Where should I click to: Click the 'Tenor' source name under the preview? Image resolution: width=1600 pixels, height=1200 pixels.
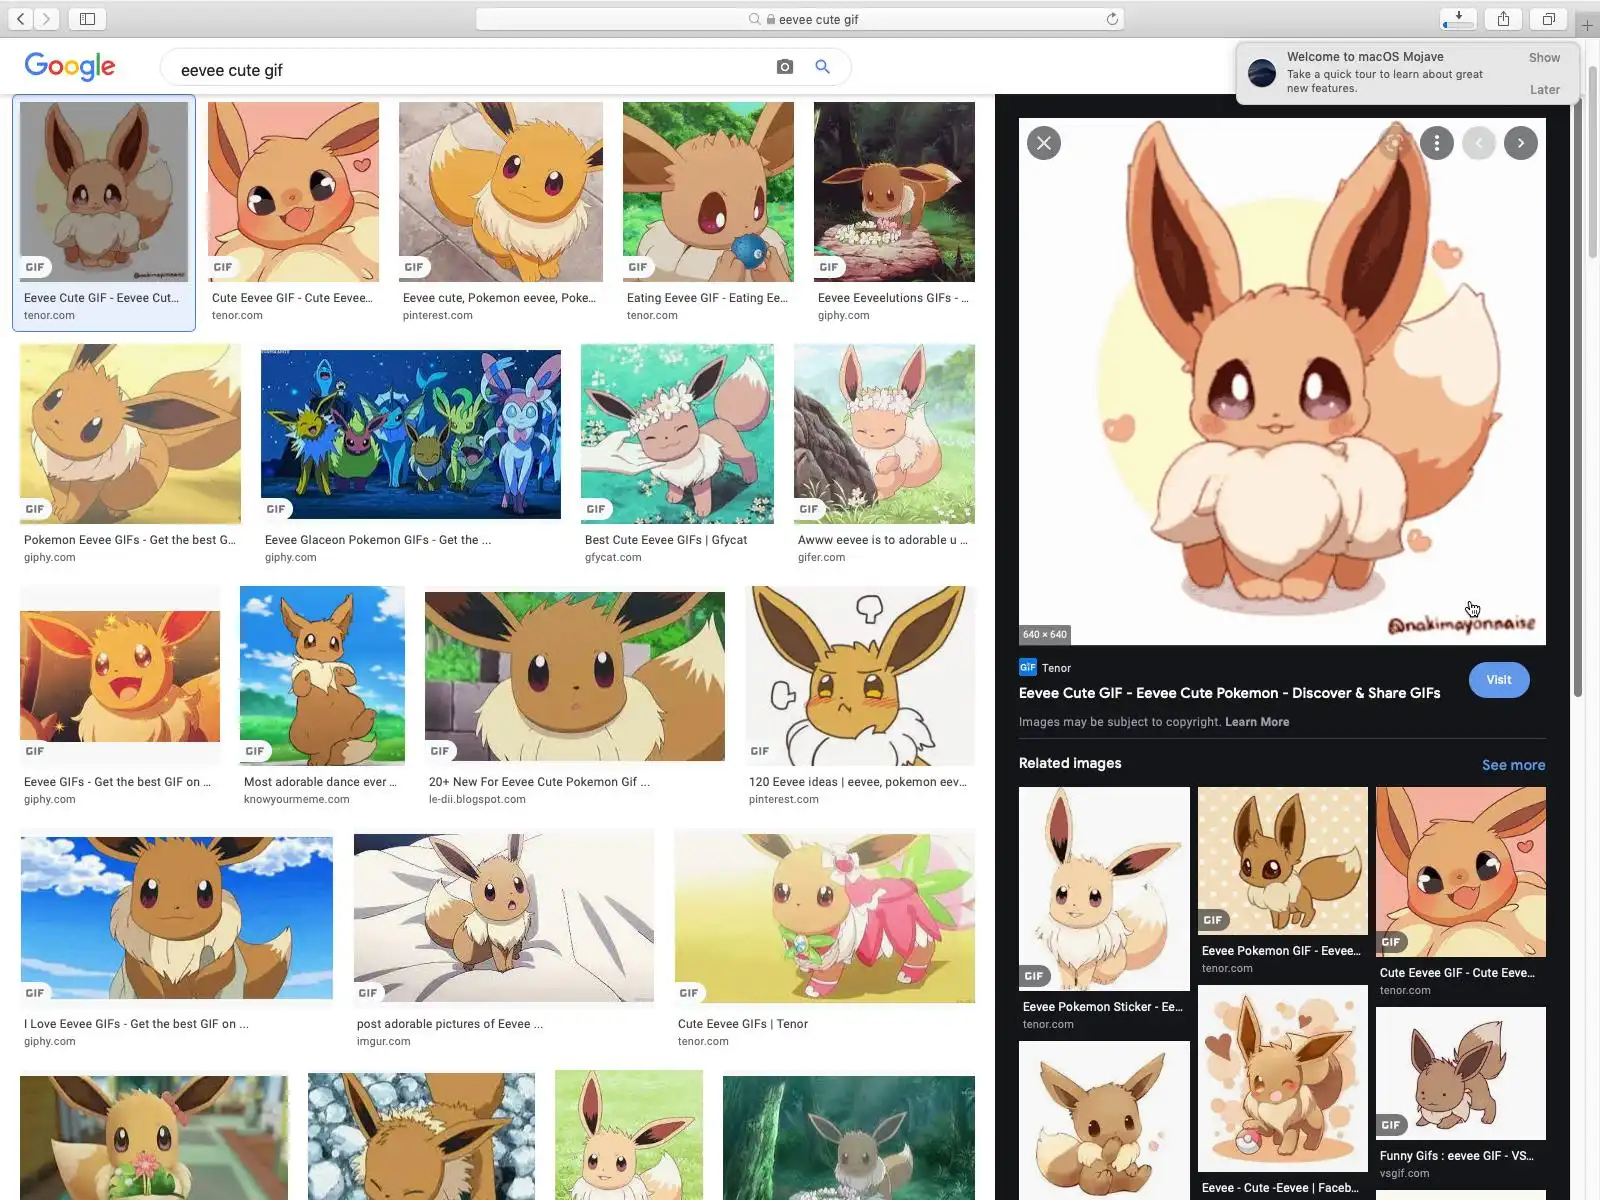(x=1056, y=668)
